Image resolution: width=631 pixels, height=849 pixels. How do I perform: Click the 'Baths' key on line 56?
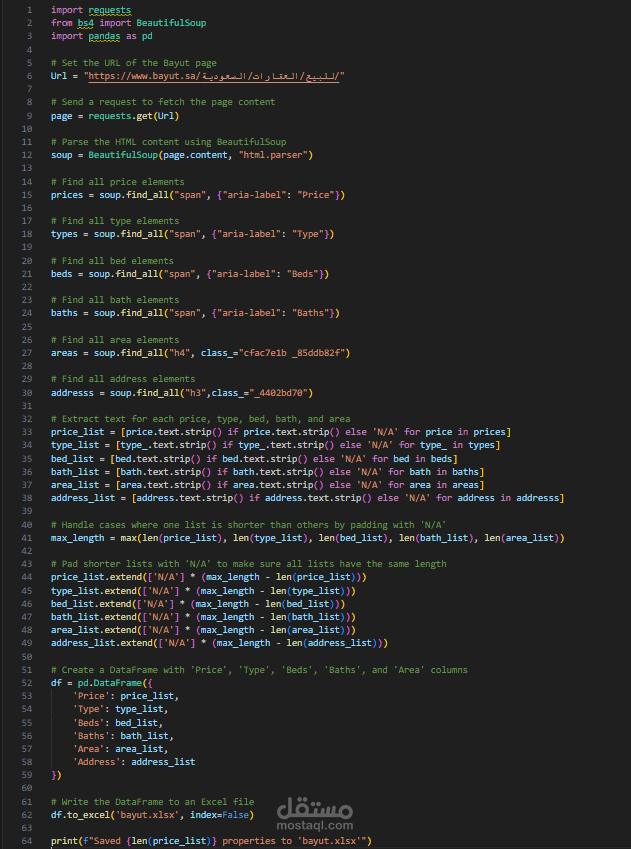[x=91, y=736]
